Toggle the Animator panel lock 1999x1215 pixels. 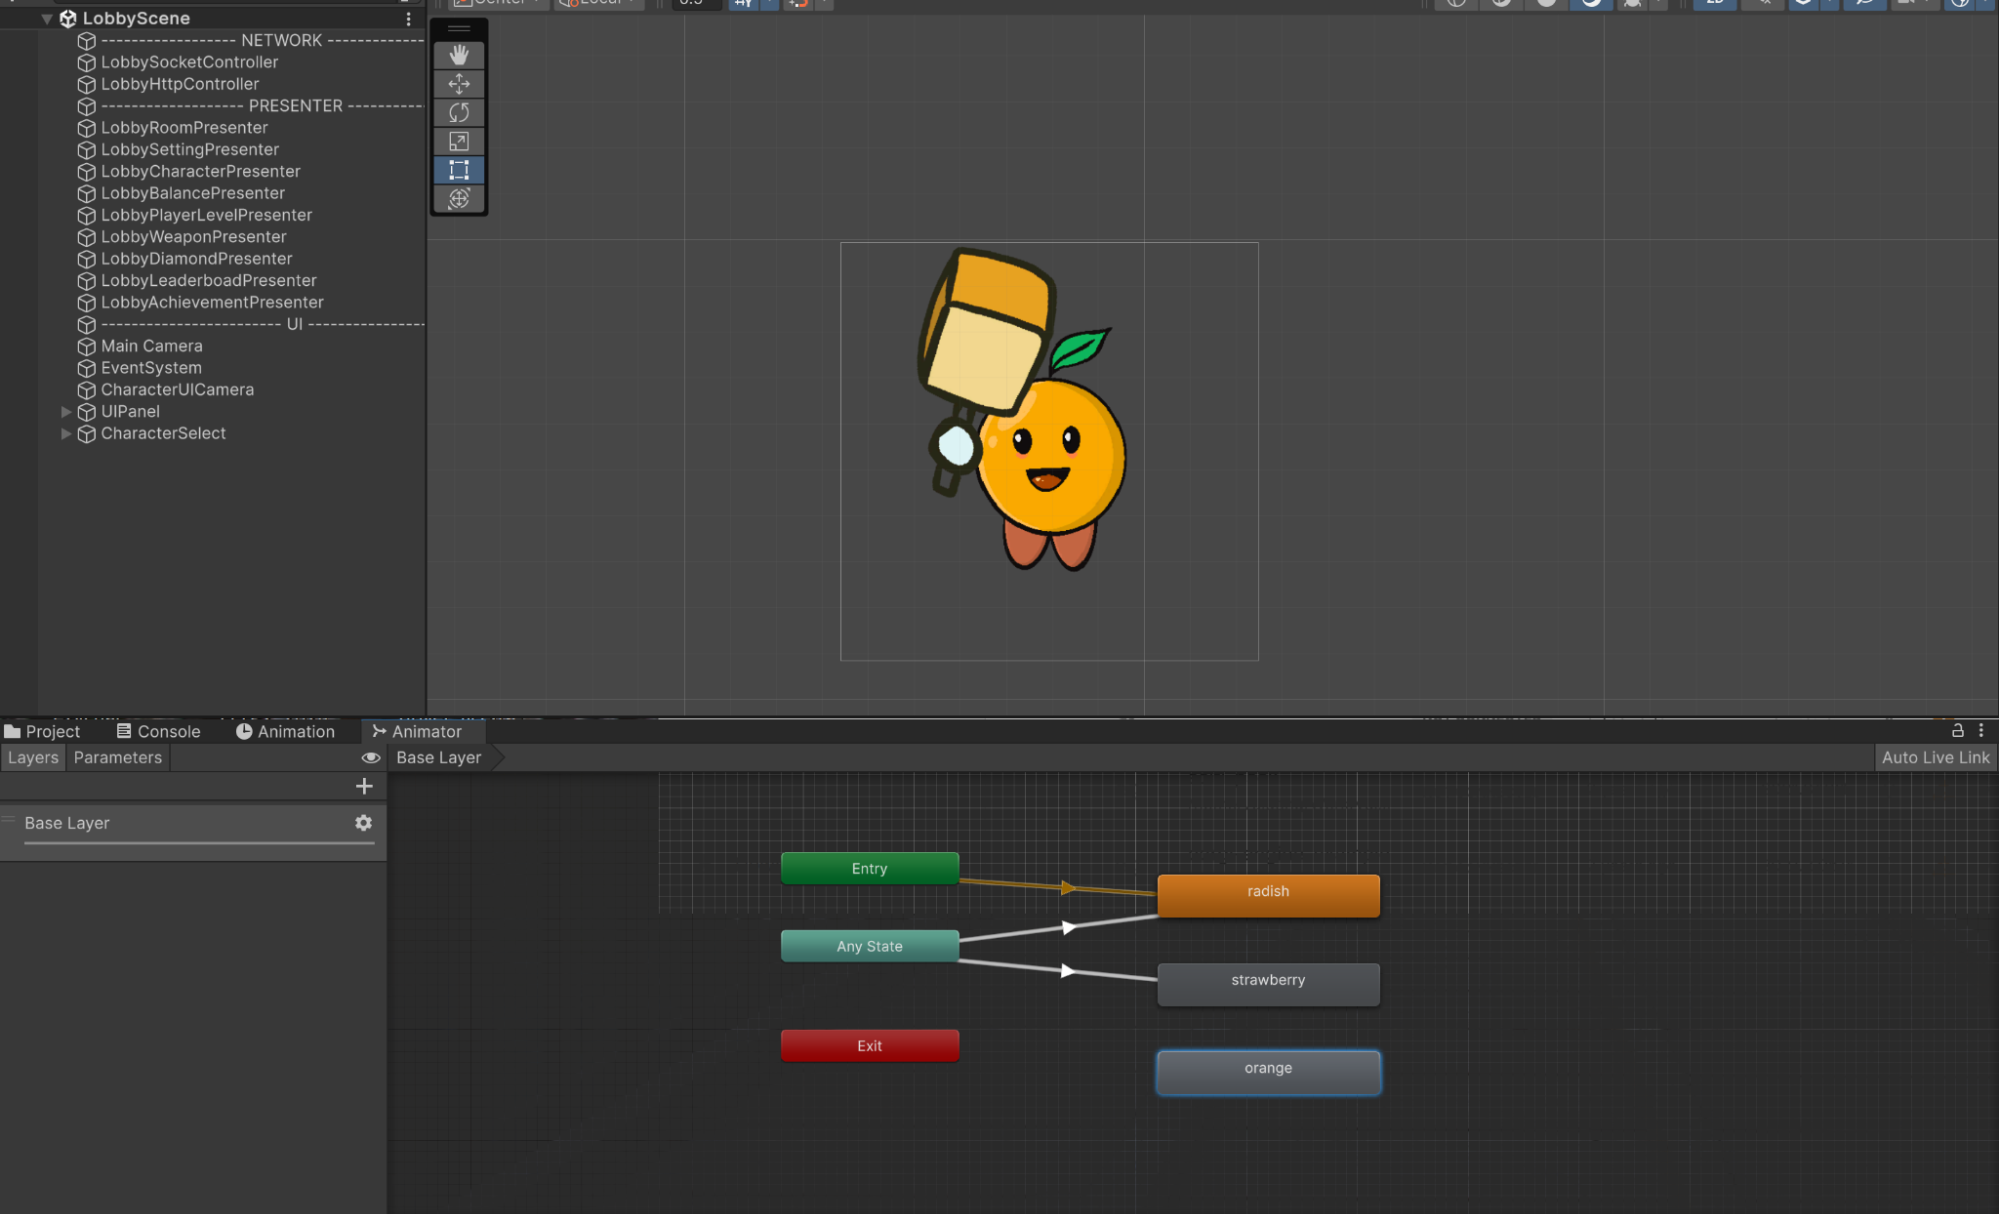(1958, 731)
